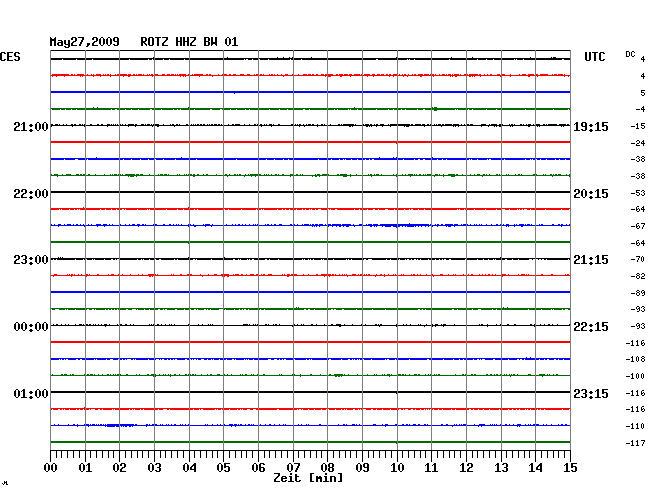Click minute tick label 03
This screenshot has height=494, width=650.
(x=154, y=468)
